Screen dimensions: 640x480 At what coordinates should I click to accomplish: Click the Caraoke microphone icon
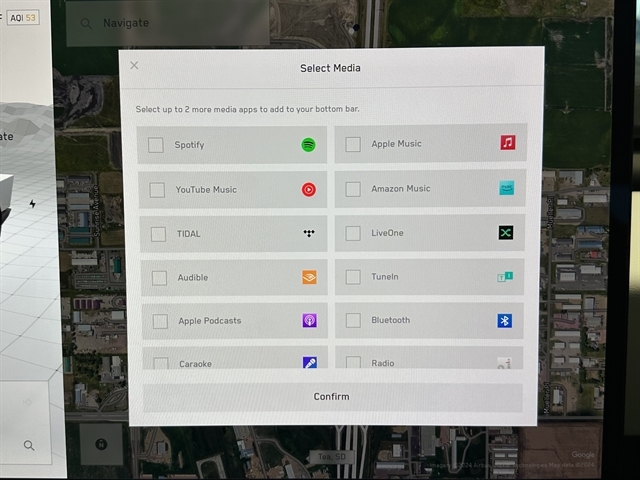[309, 362]
